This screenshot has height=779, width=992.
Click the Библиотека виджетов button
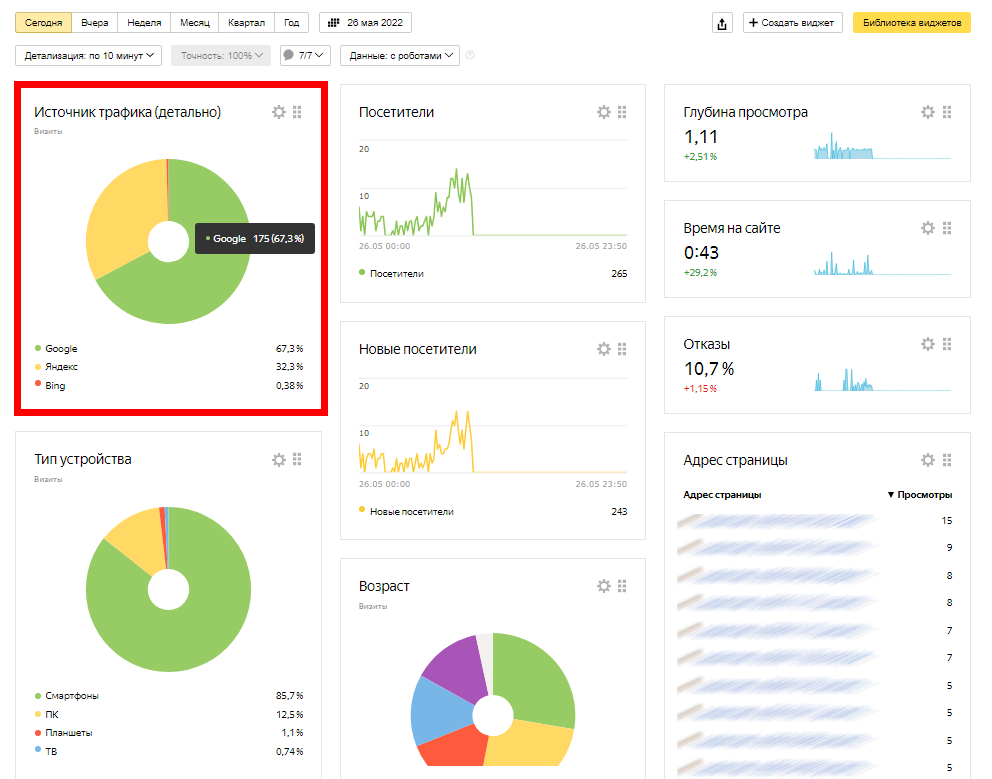coord(911,23)
